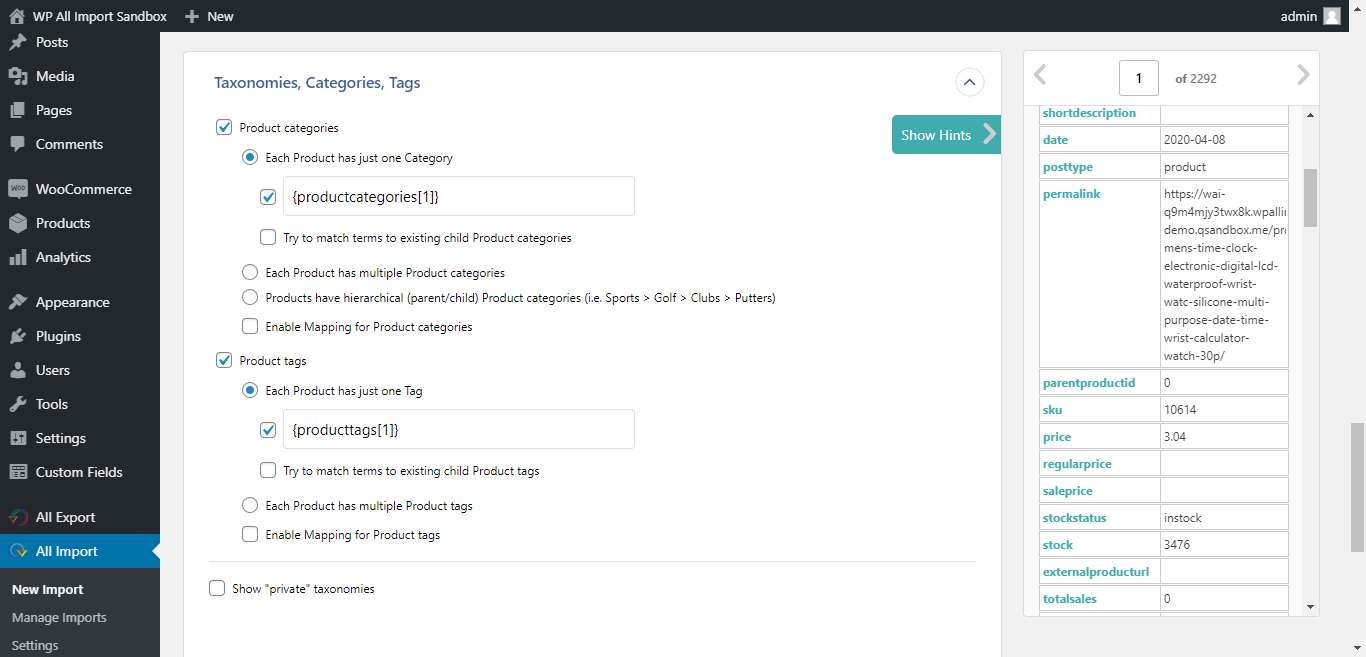Click the Appearance paintbrush icon
Image resolution: width=1366 pixels, height=657 pixels.
coord(17,302)
